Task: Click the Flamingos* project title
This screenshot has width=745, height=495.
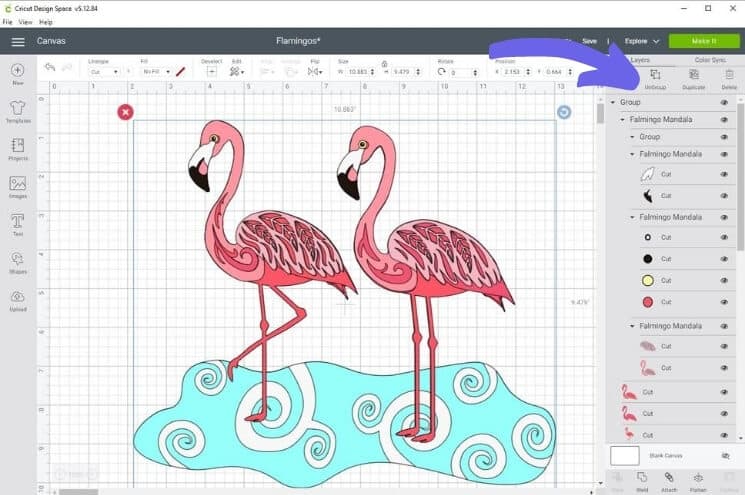Action: (x=298, y=41)
